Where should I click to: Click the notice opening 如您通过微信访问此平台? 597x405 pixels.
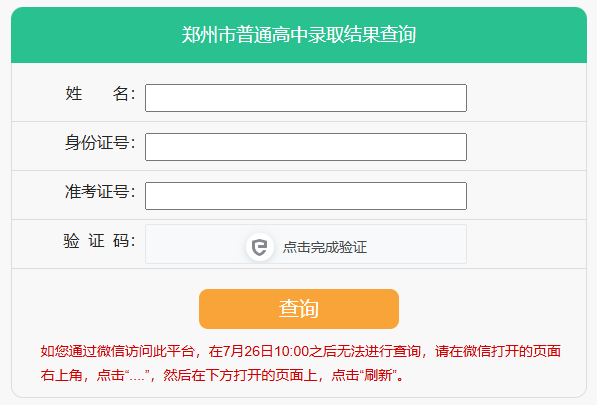pyautogui.click(x=118, y=351)
